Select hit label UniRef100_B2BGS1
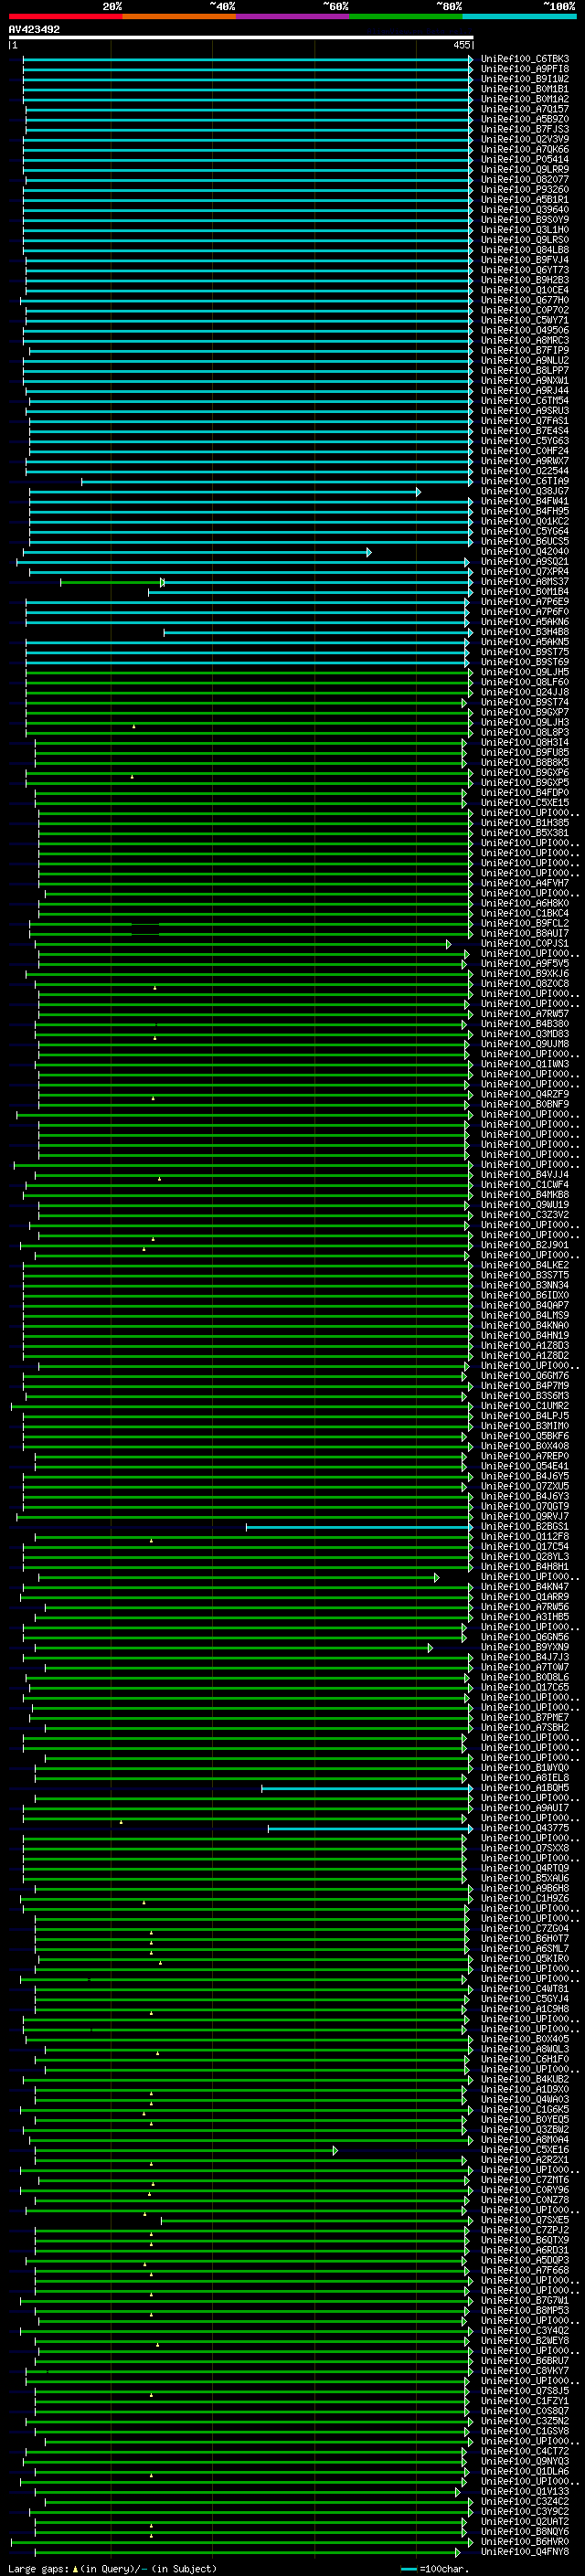The image size is (585, 2576). point(525,1527)
